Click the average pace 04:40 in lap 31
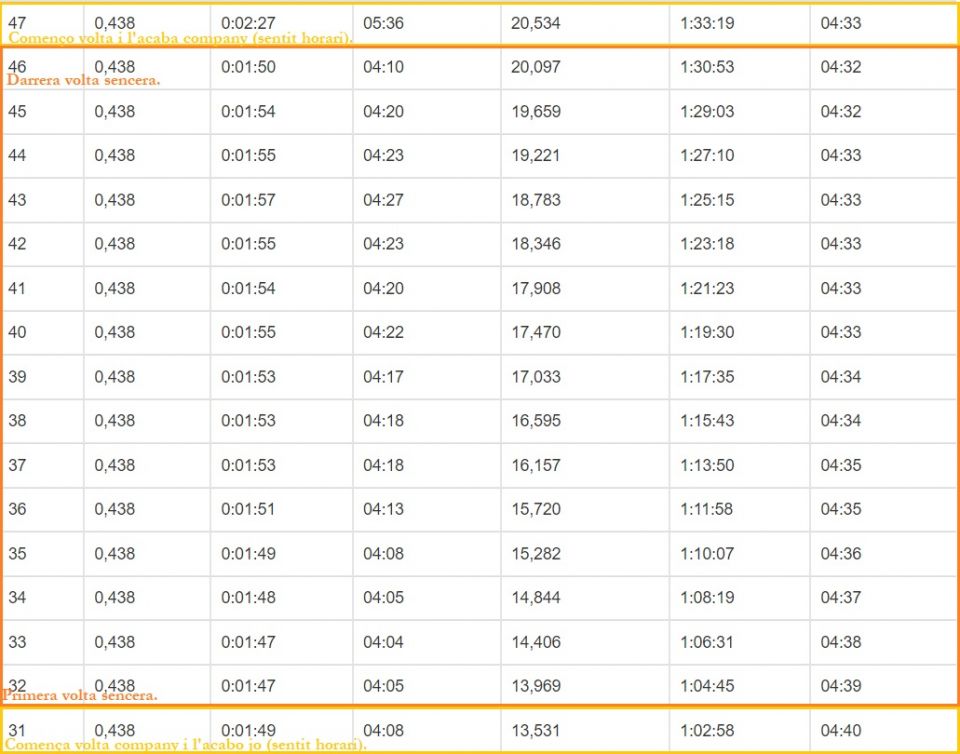Viewport: 960px width, 754px height. click(x=841, y=730)
